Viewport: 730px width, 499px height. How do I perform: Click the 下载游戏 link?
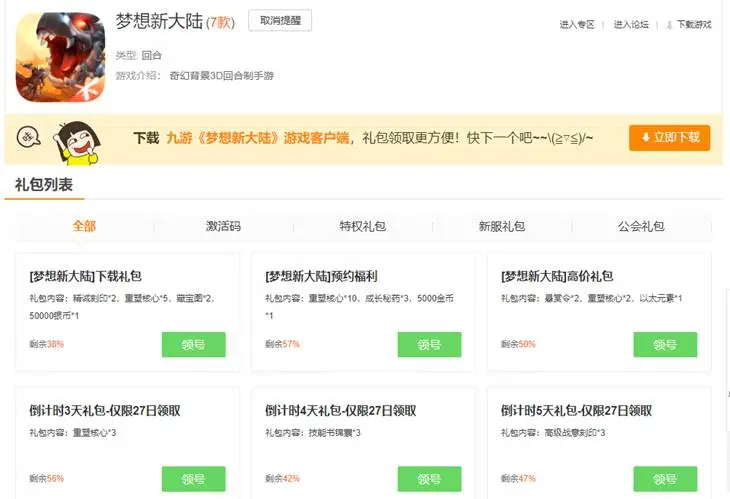pos(694,24)
